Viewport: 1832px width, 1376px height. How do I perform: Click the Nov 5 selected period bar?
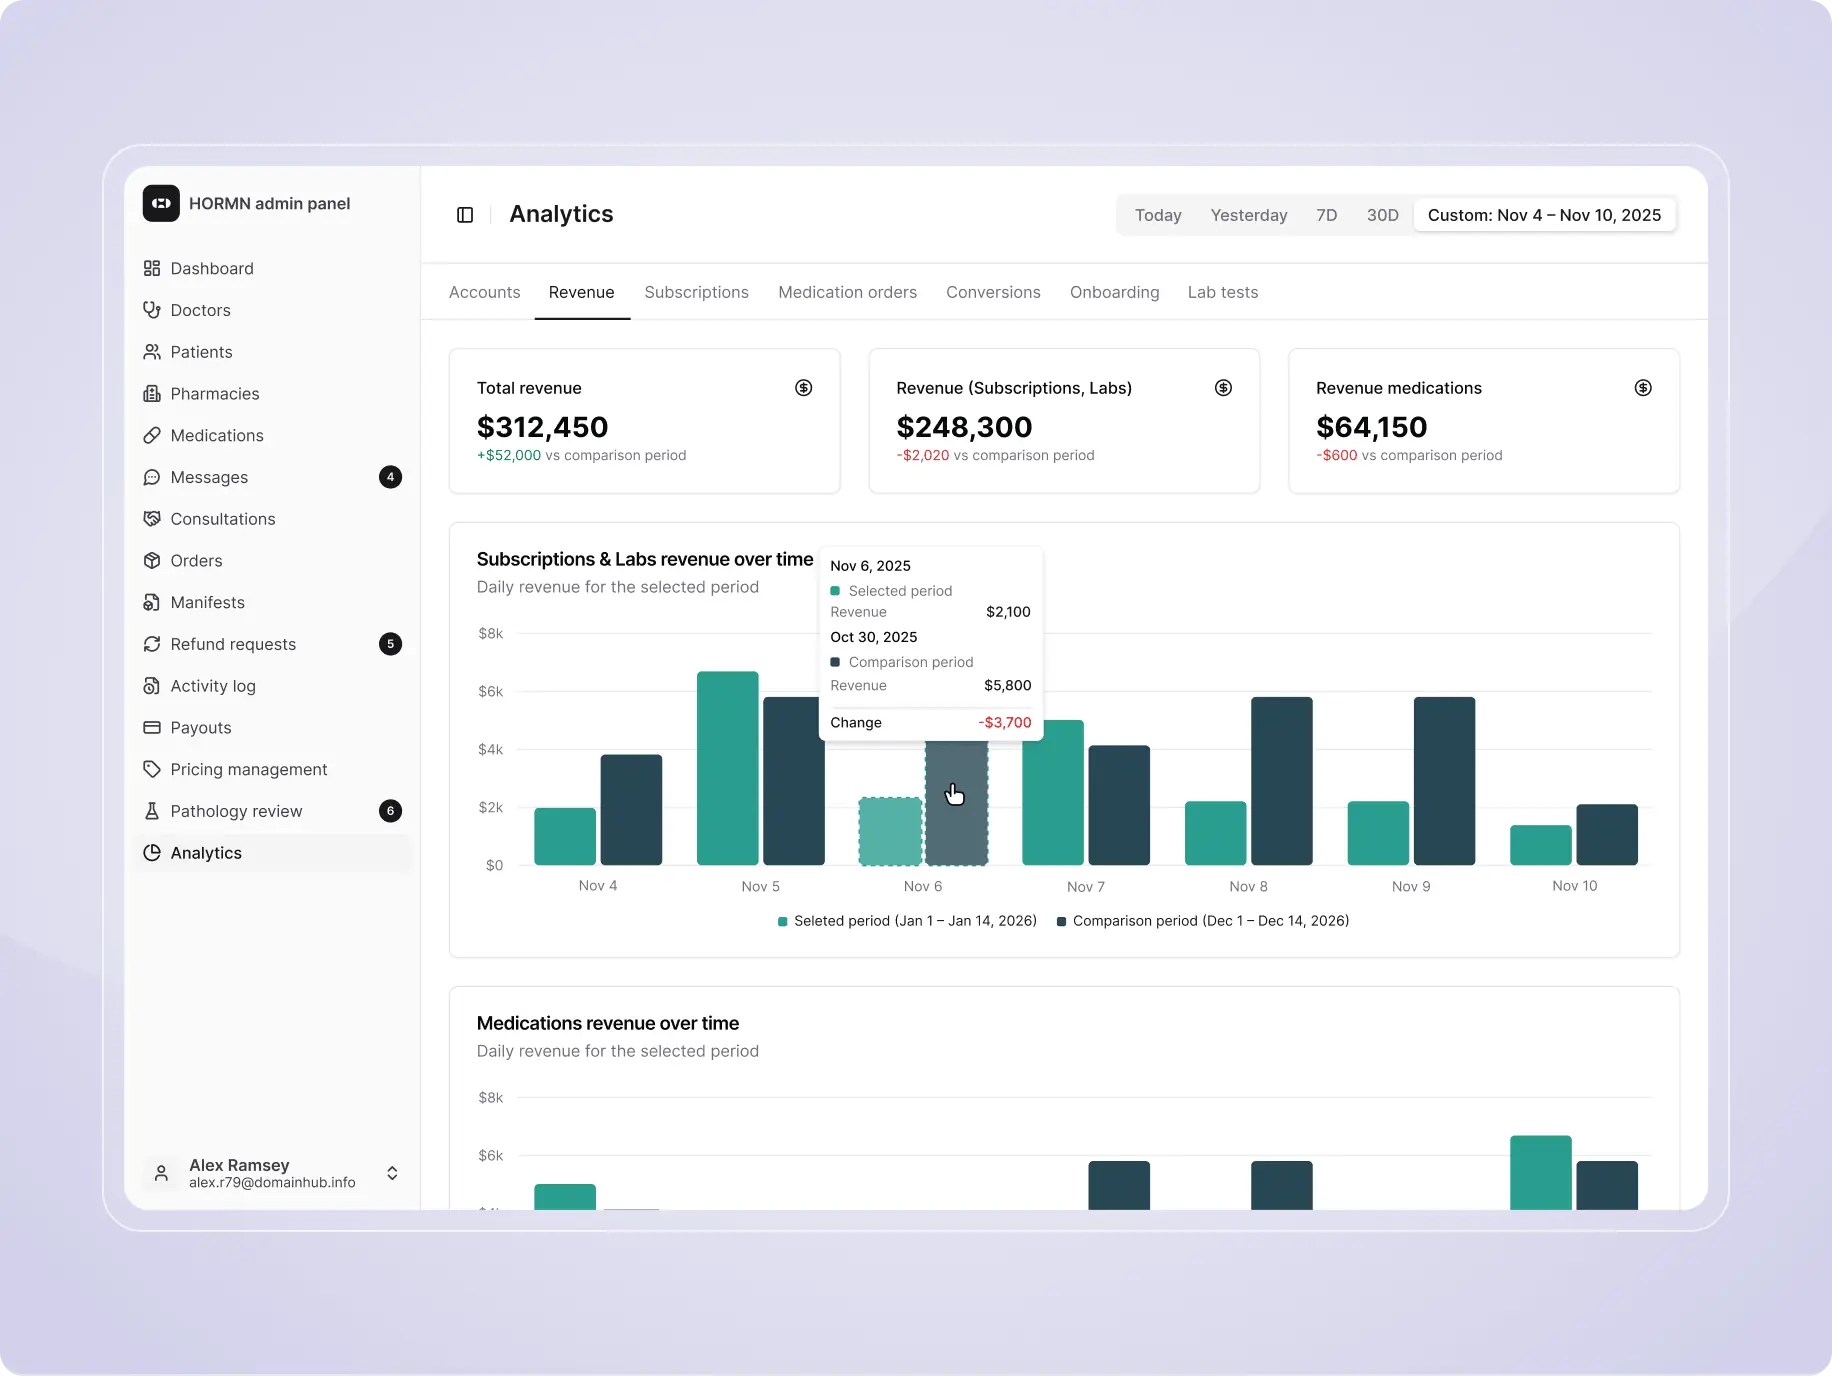point(727,768)
